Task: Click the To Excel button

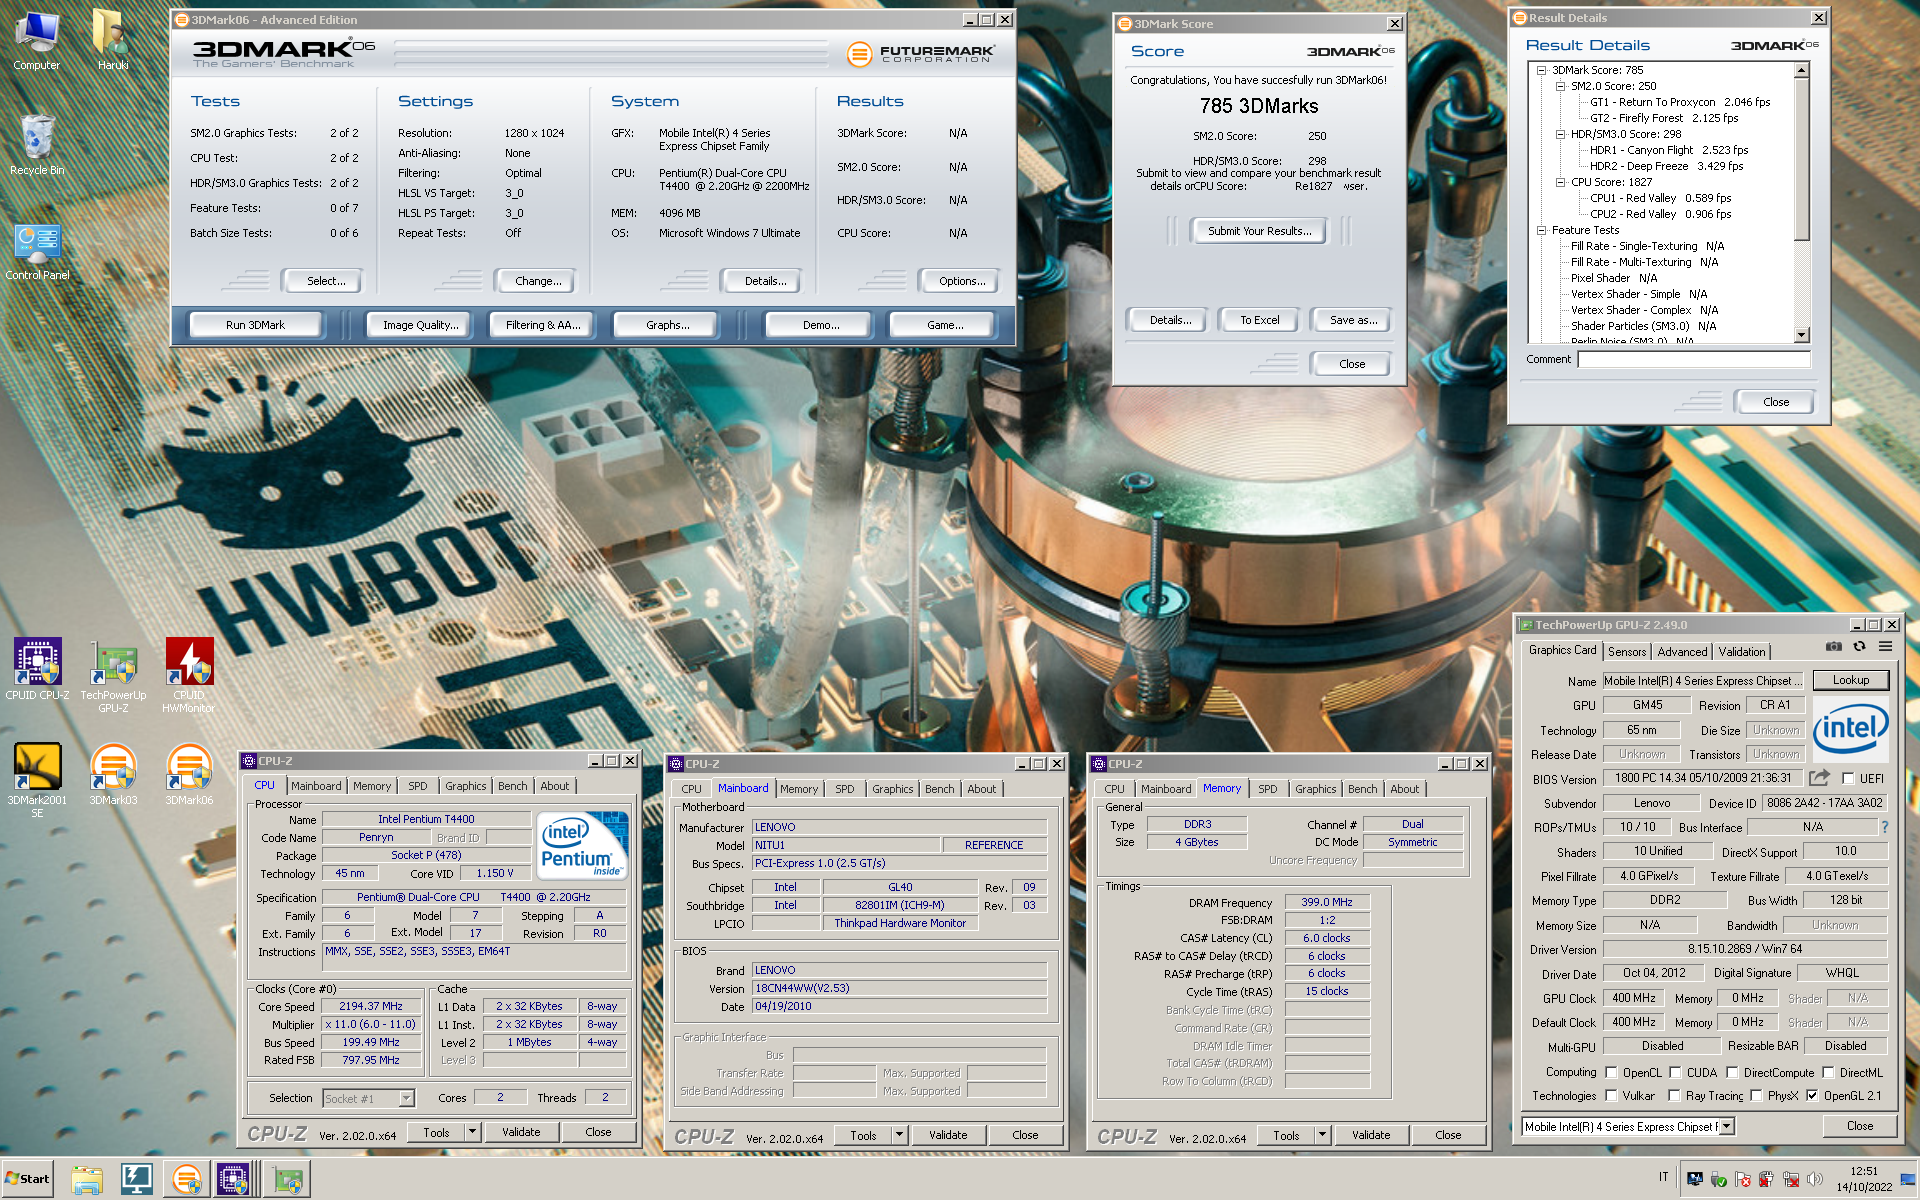Action: point(1259,320)
